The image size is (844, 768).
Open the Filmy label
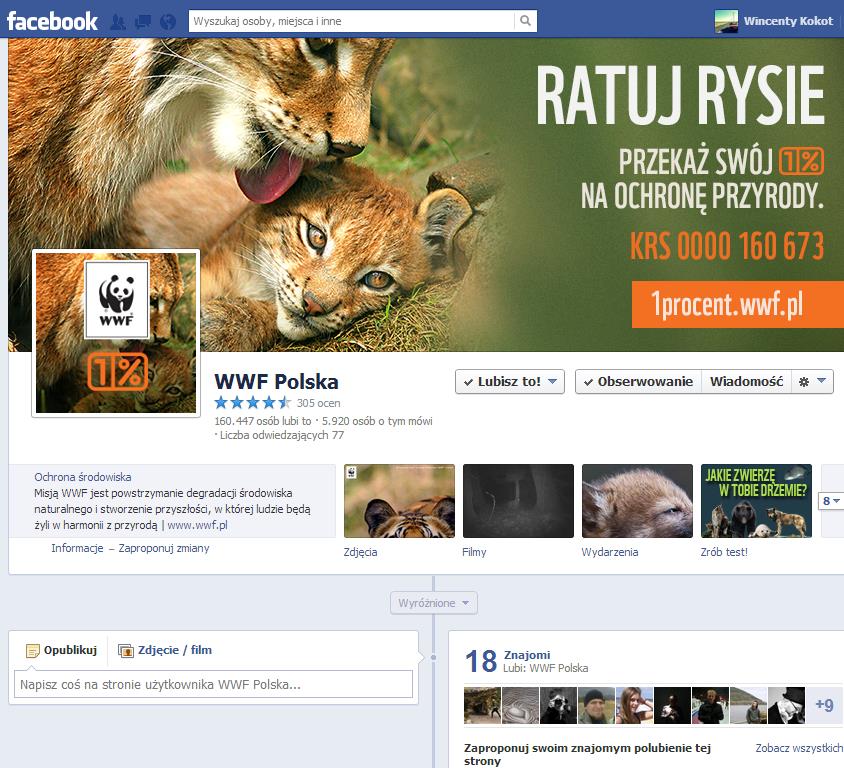point(474,552)
